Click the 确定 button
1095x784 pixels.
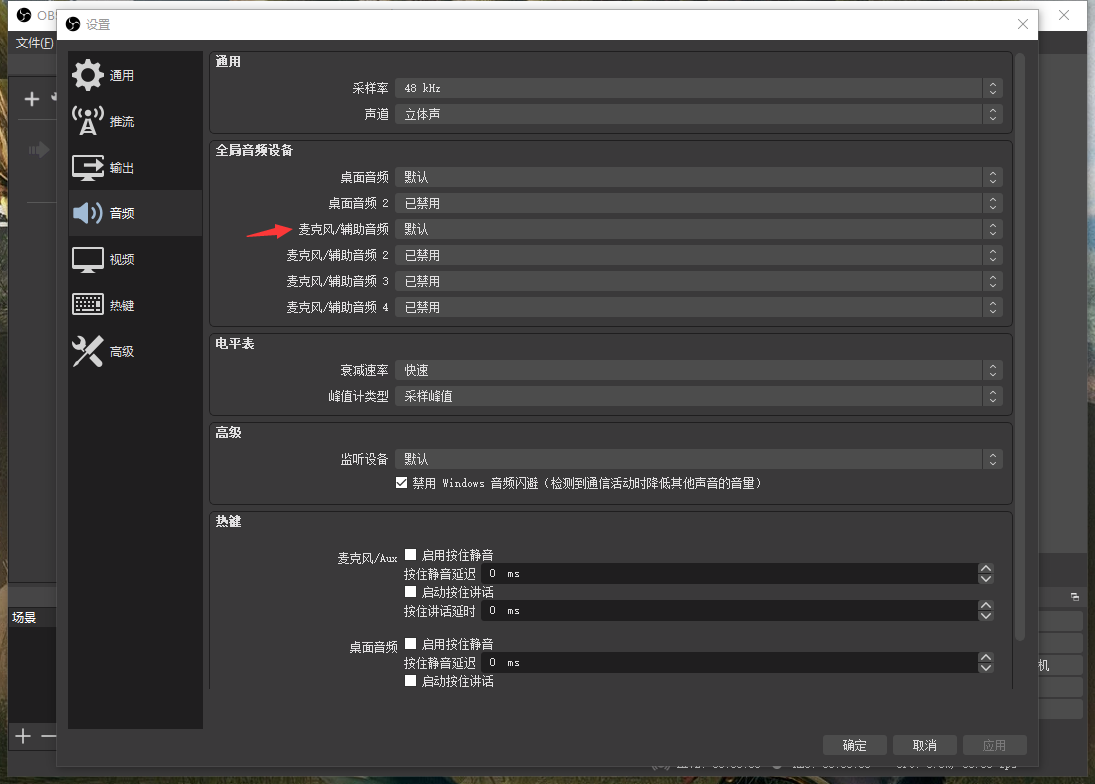tap(855, 745)
